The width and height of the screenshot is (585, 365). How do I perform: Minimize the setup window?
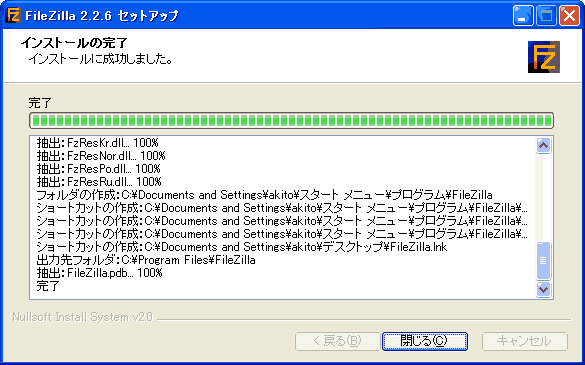coord(523,16)
